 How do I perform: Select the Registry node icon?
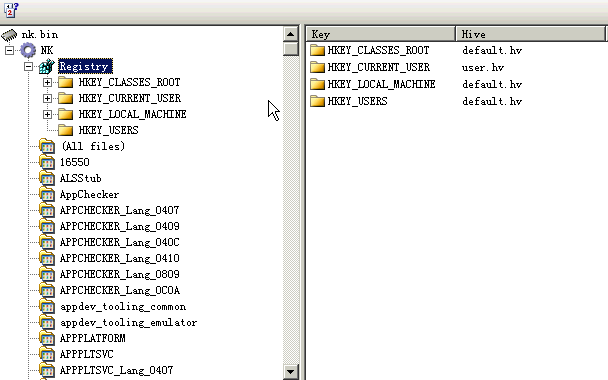(47, 66)
